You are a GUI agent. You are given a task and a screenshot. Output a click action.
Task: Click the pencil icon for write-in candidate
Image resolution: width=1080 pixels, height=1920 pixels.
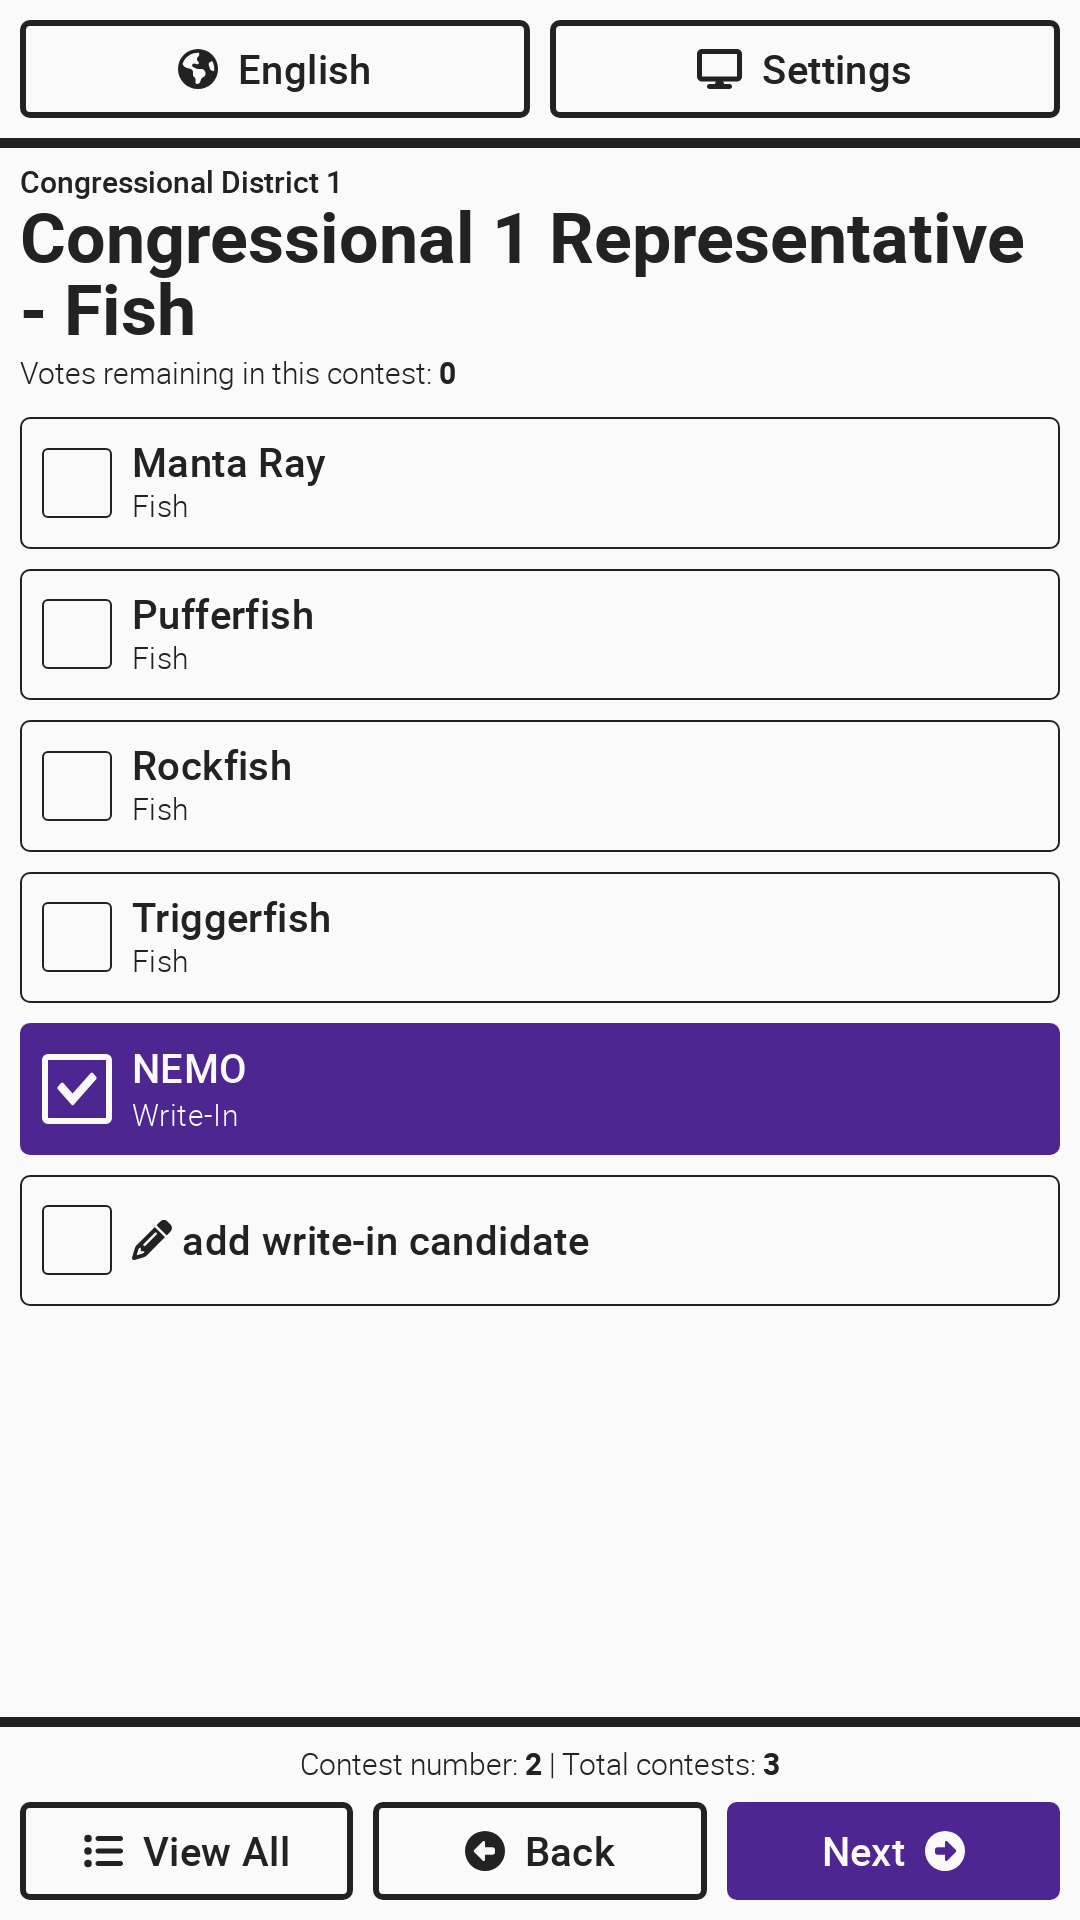tap(152, 1240)
